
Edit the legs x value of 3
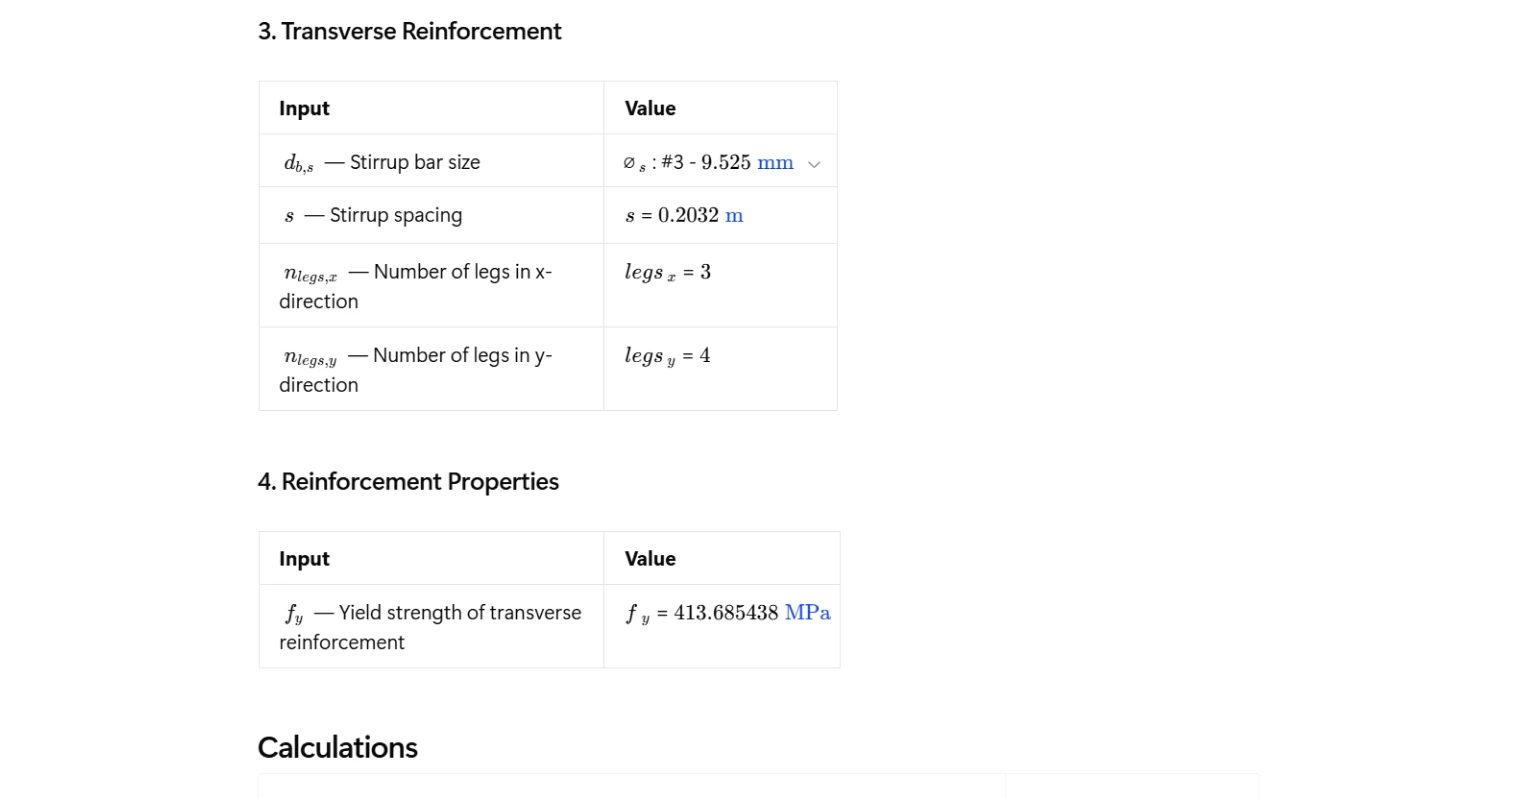pos(705,272)
